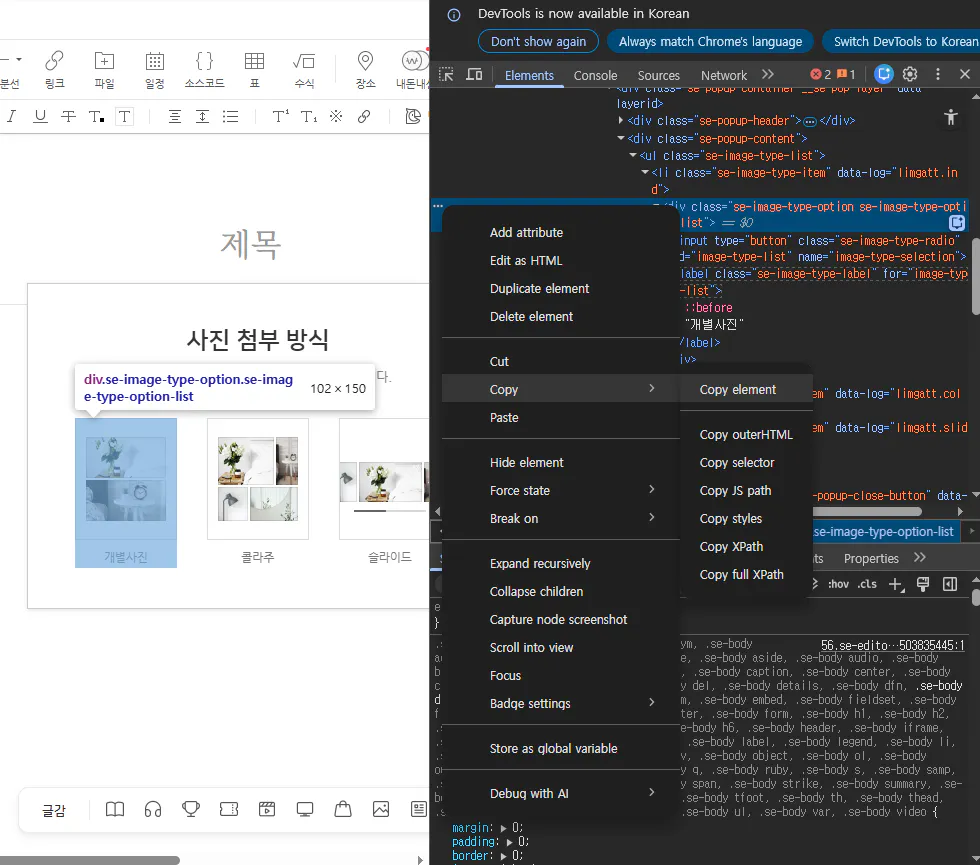The image size is (980, 865).
Task: Apply underline text formatting
Action: click(x=40, y=117)
